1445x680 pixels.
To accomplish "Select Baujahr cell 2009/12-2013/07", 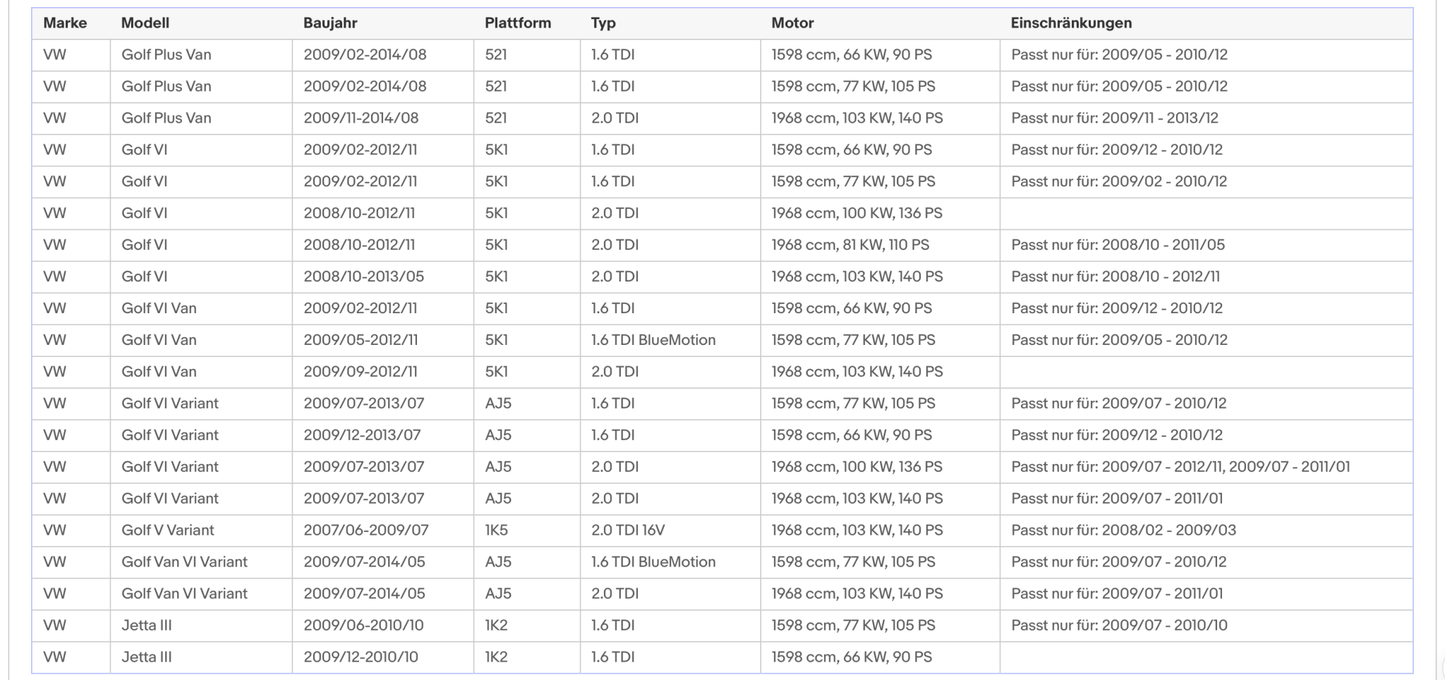I will pyautogui.click(x=363, y=435).
